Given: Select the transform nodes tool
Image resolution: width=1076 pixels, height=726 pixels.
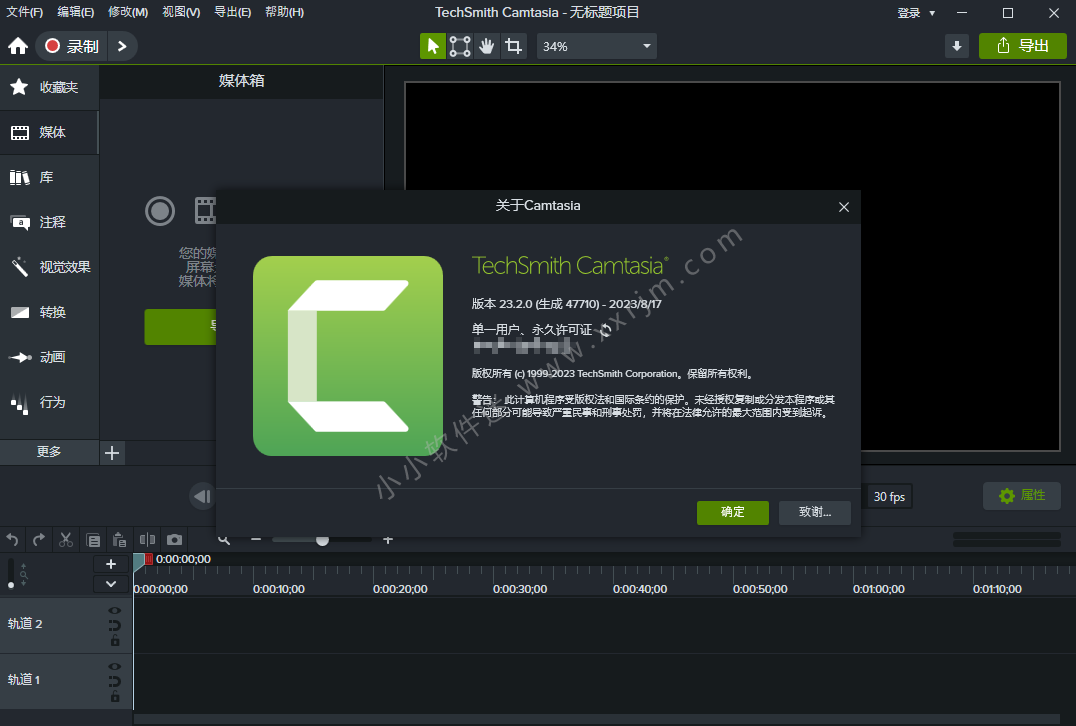Looking at the screenshot, I should (x=460, y=46).
